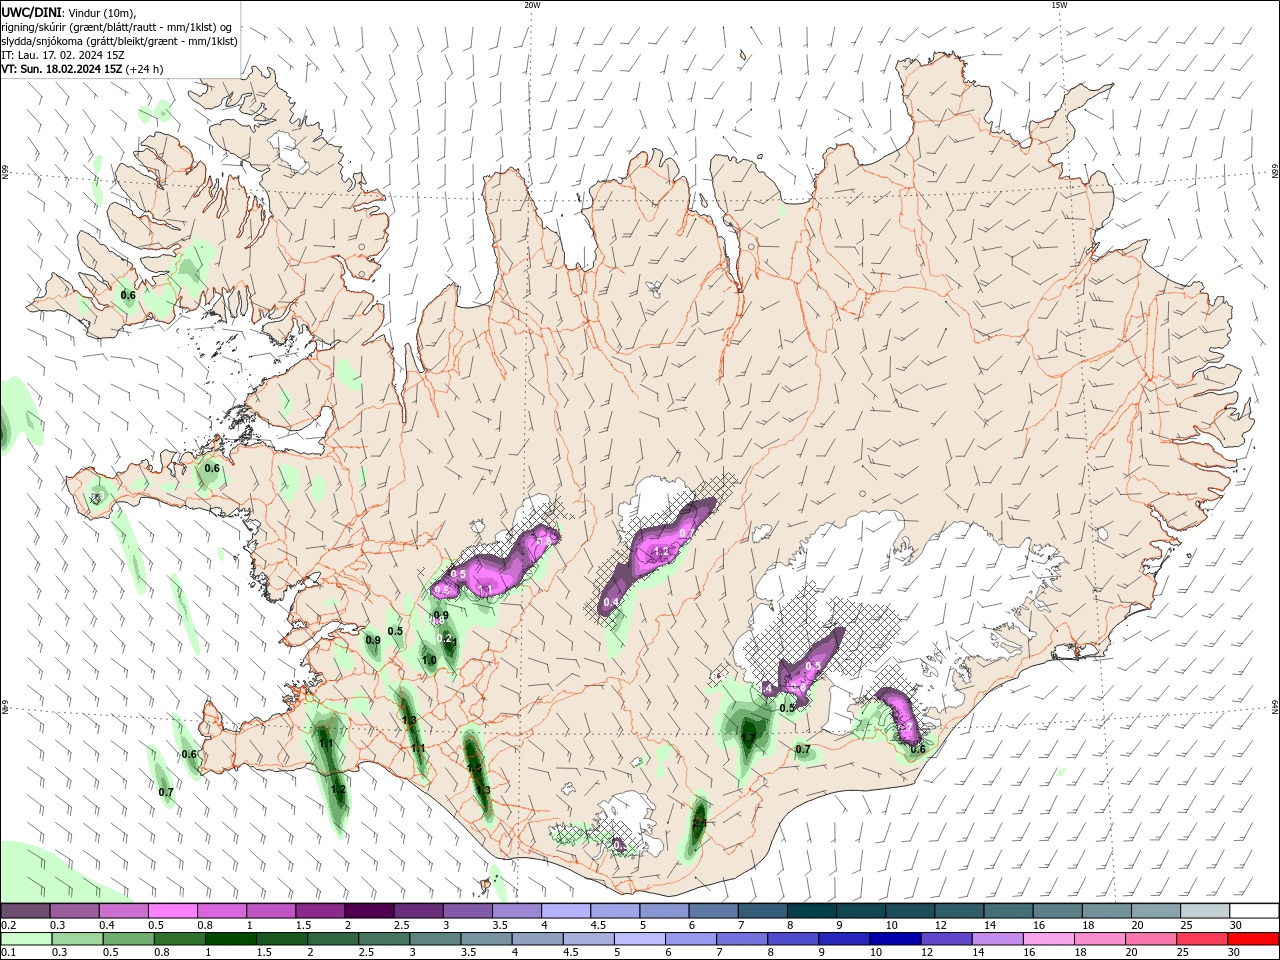Click the '1.7' precipitation value on the map
This screenshot has height=960, width=1280.
747,738
